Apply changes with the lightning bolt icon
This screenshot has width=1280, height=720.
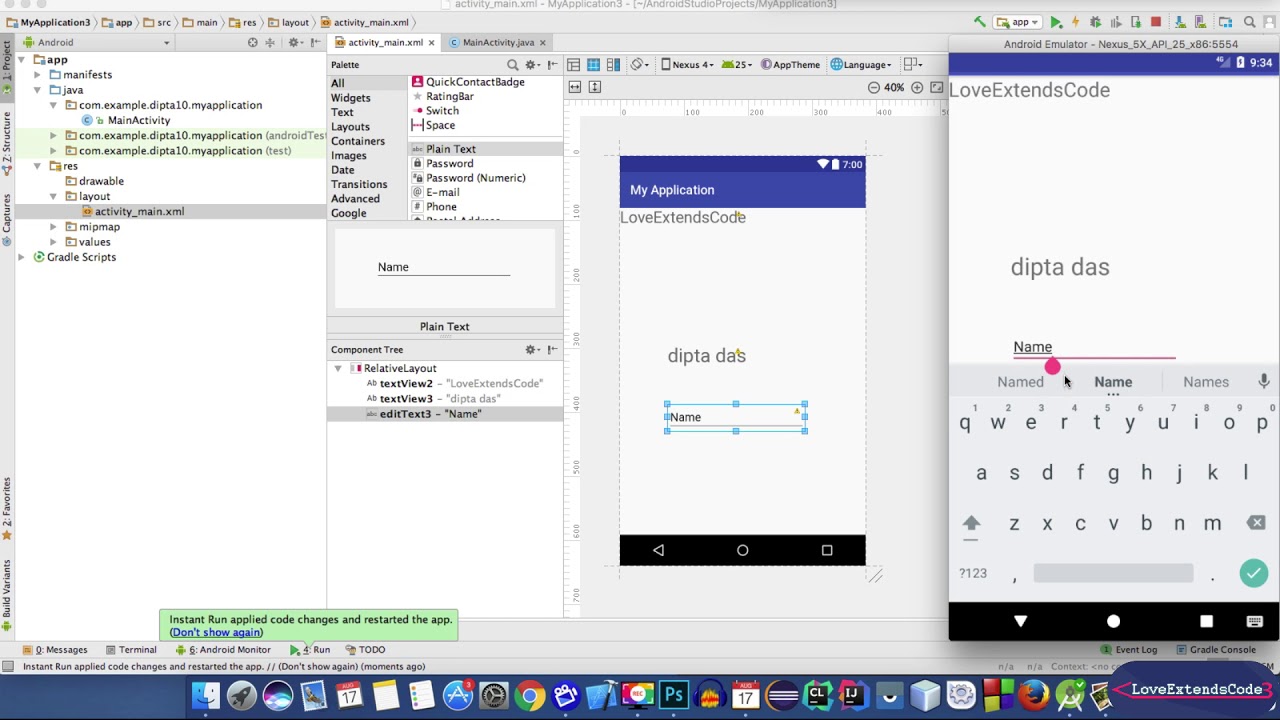pos(1075,22)
